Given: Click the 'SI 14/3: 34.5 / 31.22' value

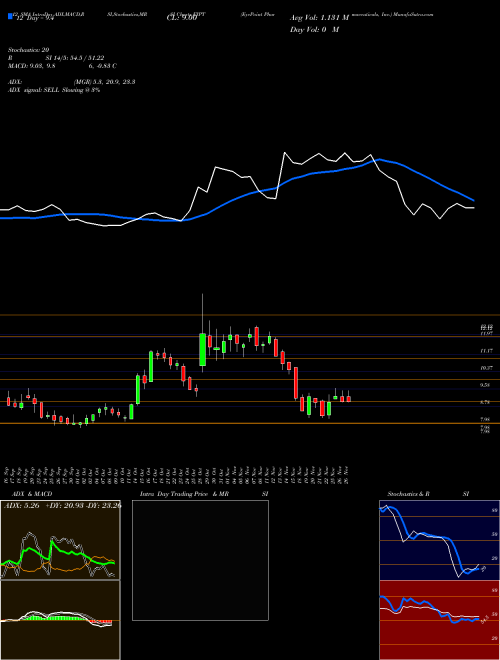Looking at the screenshot, I should [75, 58].
